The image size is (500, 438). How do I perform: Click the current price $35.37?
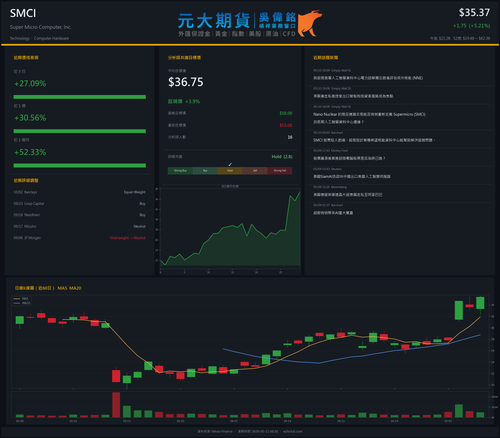coord(474,13)
